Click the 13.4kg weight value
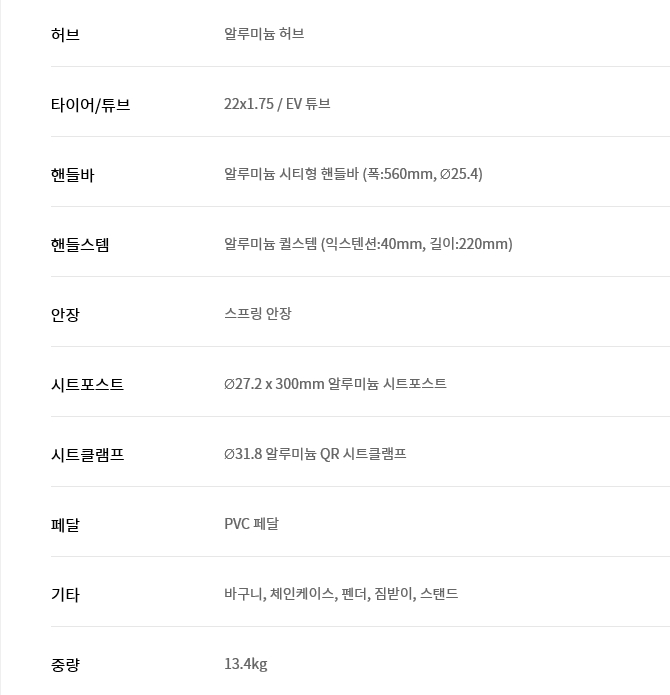The height and width of the screenshot is (695, 670). tap(246, 664)
